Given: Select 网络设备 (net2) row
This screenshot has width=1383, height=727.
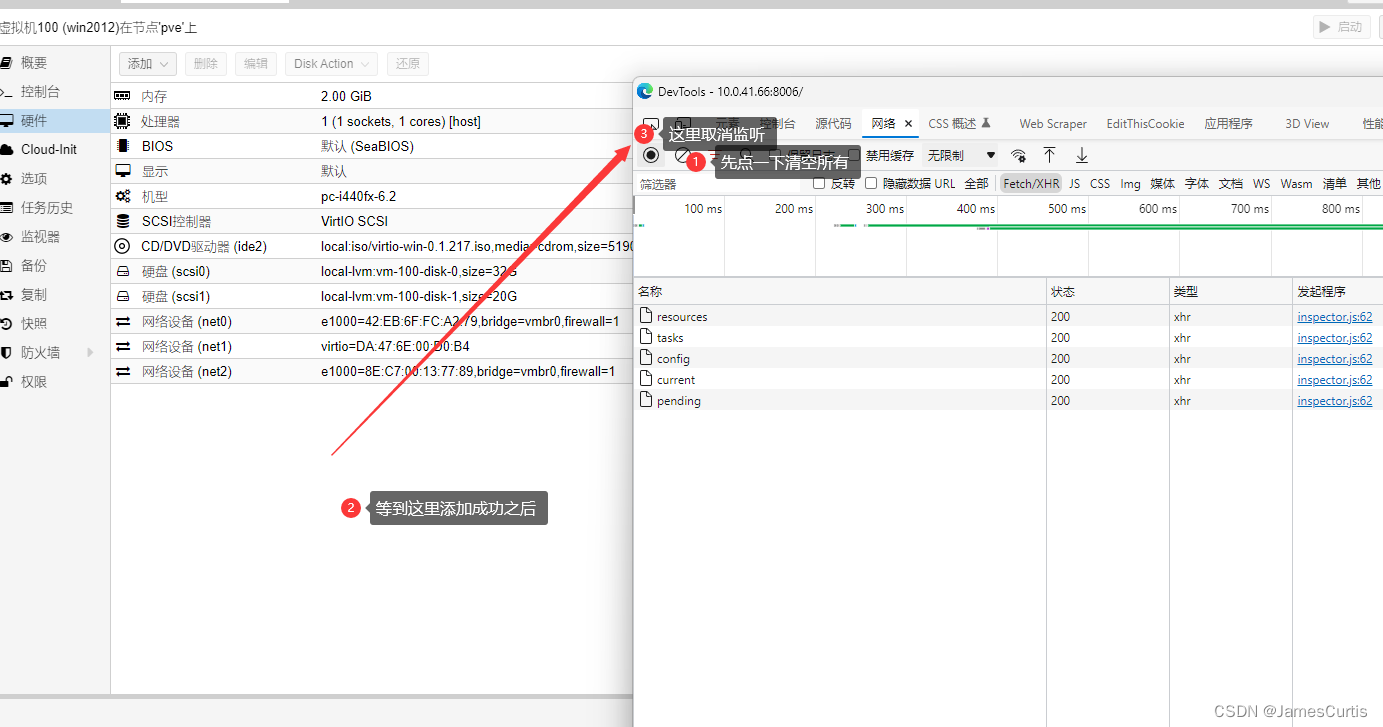Looking at the screenshot, I should pyautogui.click(x=372, y=371).
